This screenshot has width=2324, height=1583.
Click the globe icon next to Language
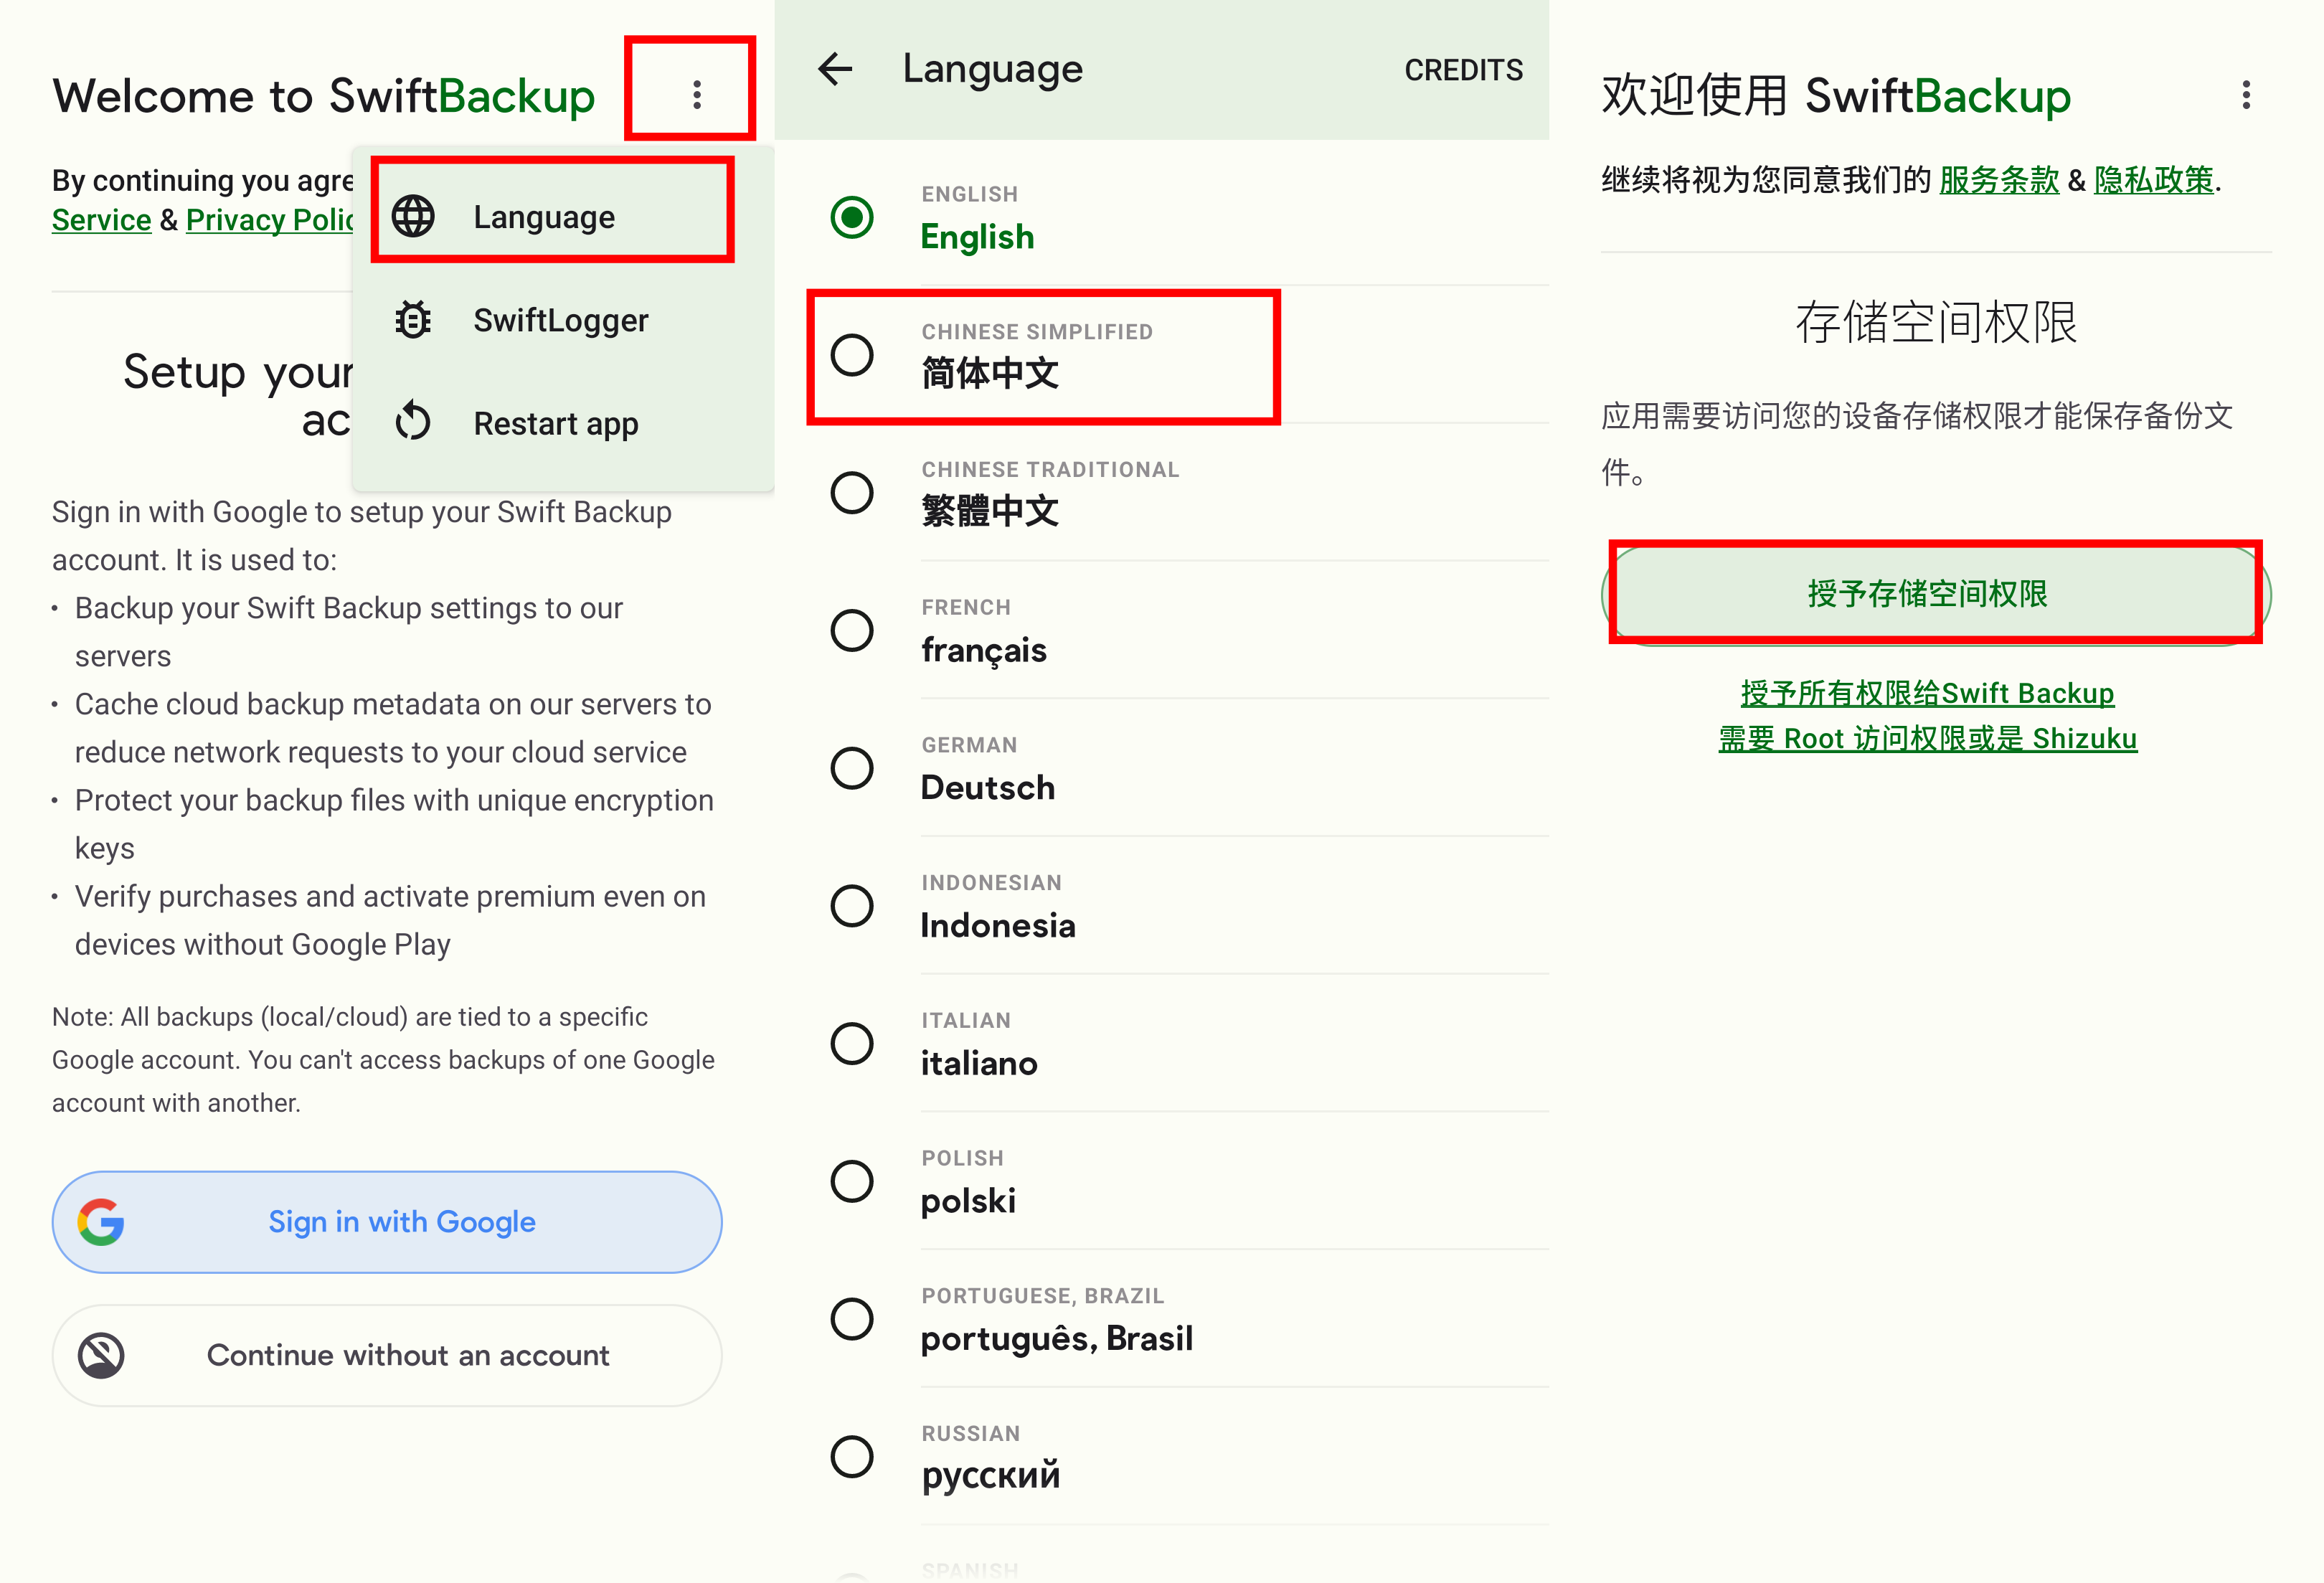pos(413,216)
